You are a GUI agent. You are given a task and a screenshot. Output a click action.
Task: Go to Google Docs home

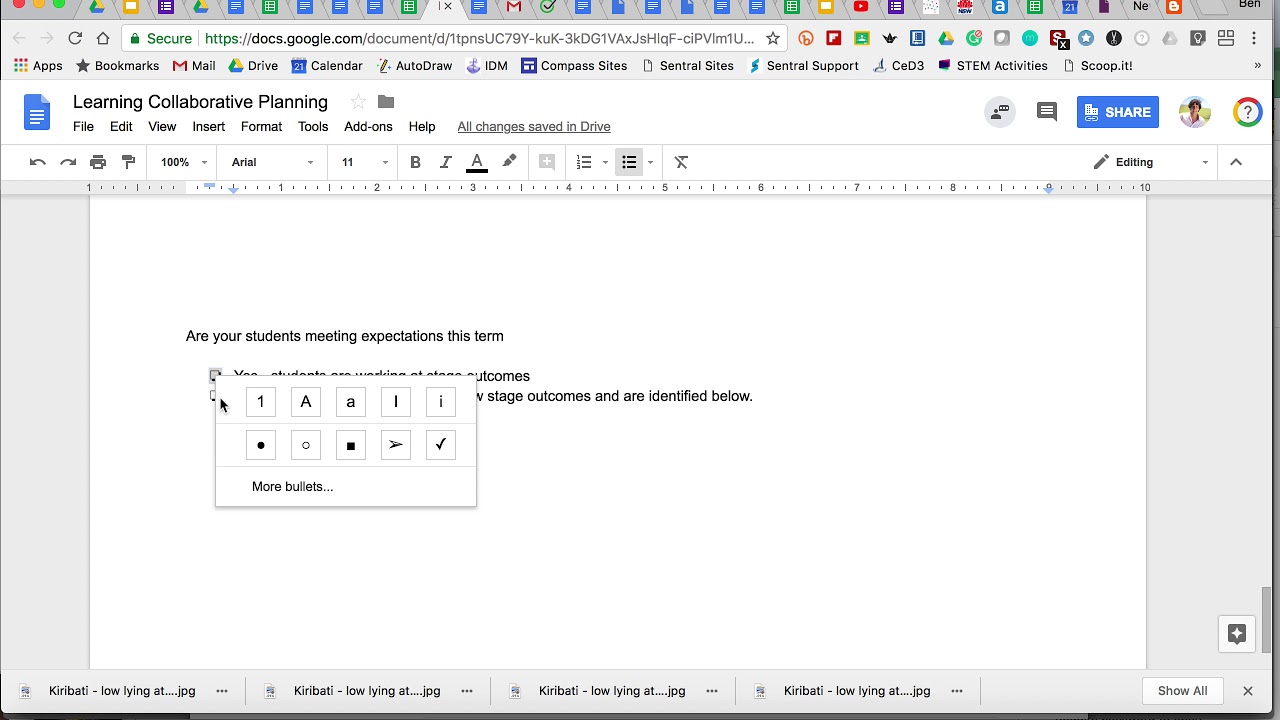click(x=37, y=113)
